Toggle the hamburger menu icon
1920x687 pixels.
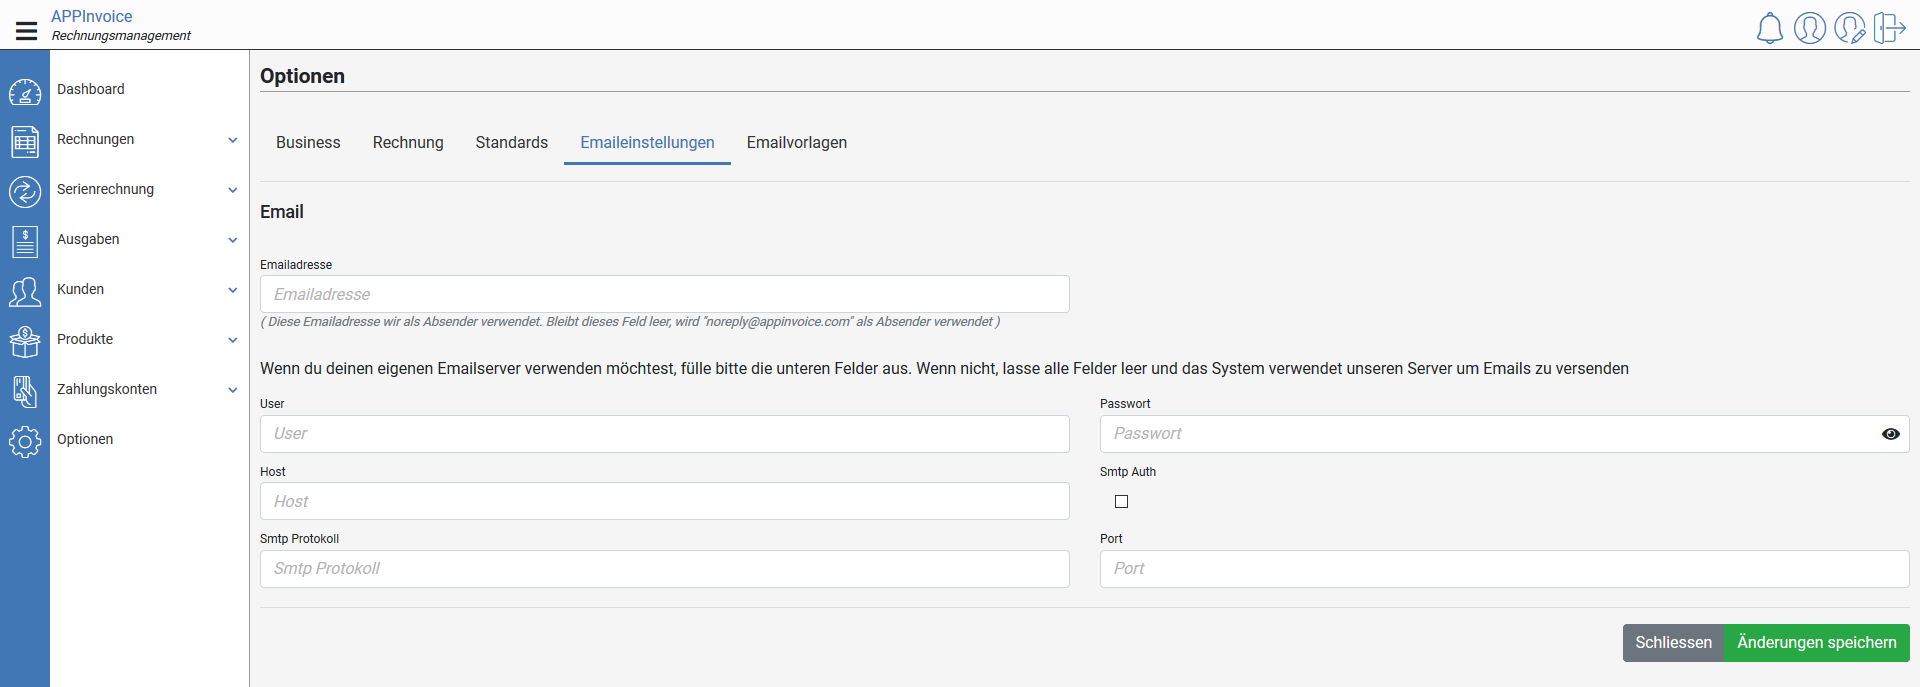pos(27,31)
